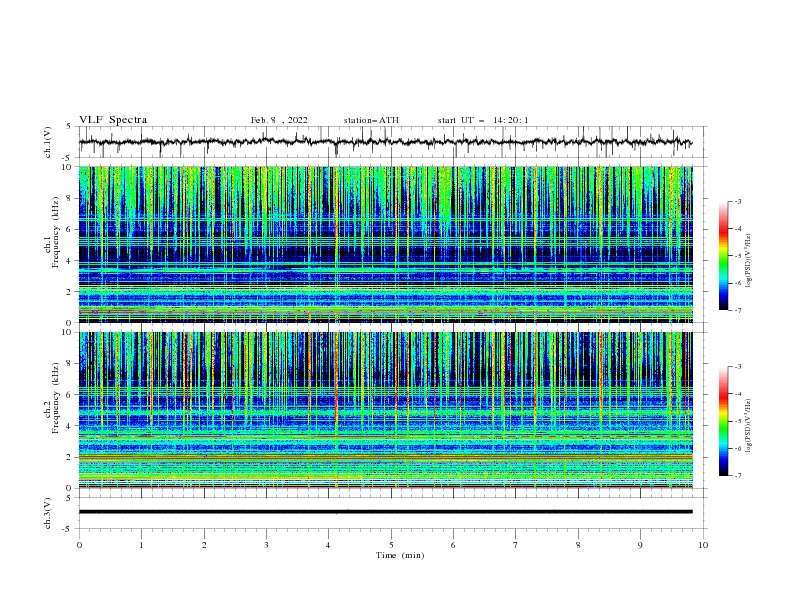This screenshot has width=792, height=612.
Task: Click inside the ch.1 spectrogram panel
Action: [385, 244]
